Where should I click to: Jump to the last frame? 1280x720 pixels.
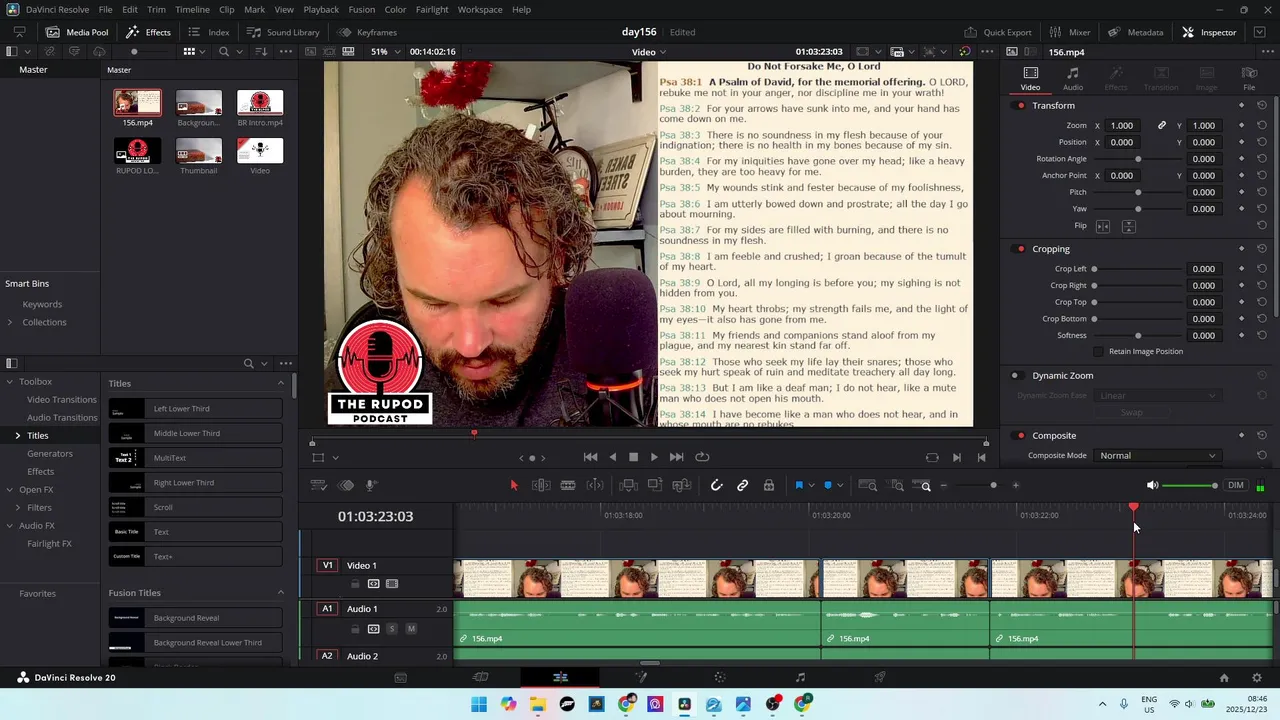tap(676, 457)
